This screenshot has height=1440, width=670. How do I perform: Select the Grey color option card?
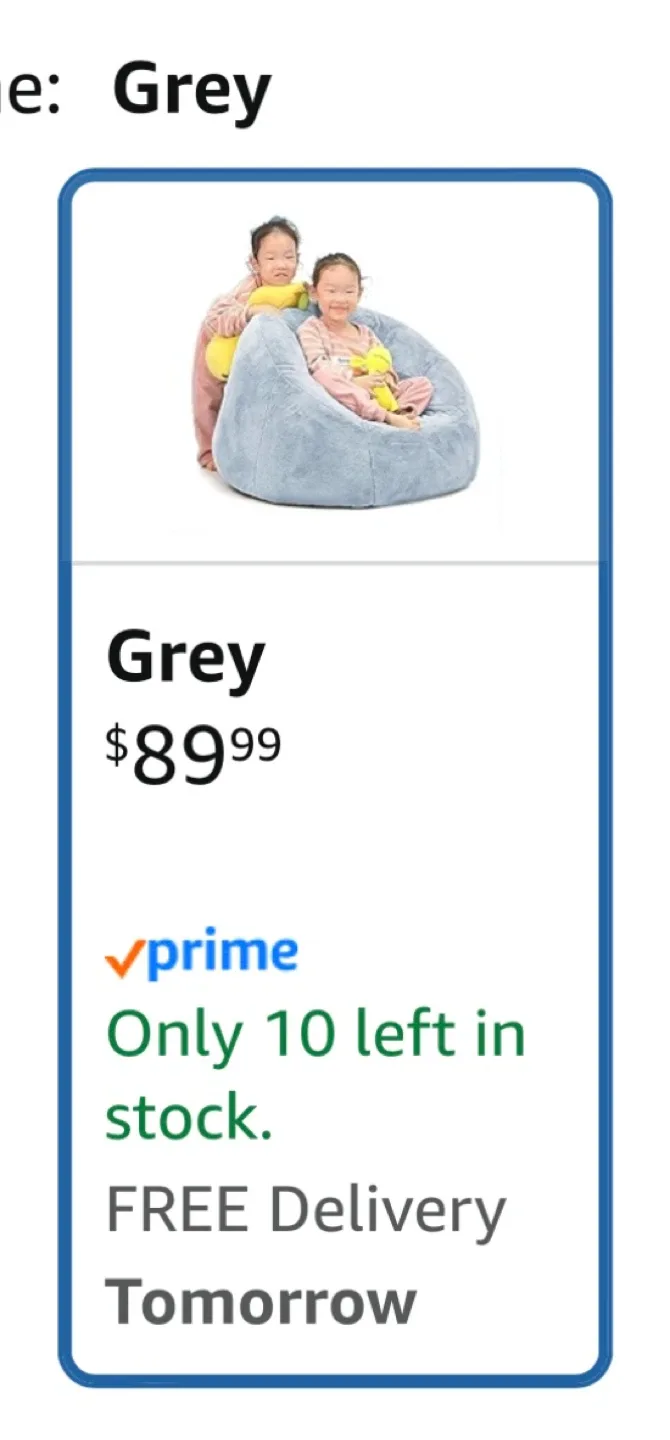click(x=335, y=778)
